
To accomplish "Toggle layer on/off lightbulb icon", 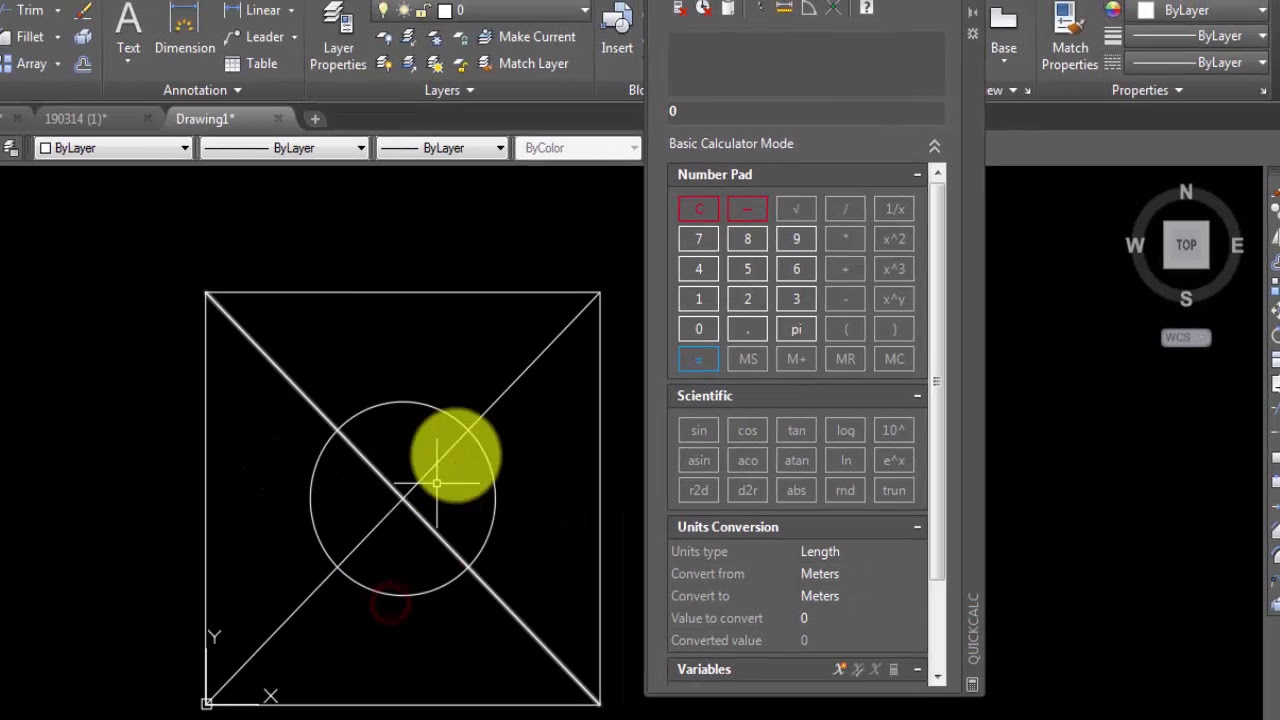I will (384, 10).
